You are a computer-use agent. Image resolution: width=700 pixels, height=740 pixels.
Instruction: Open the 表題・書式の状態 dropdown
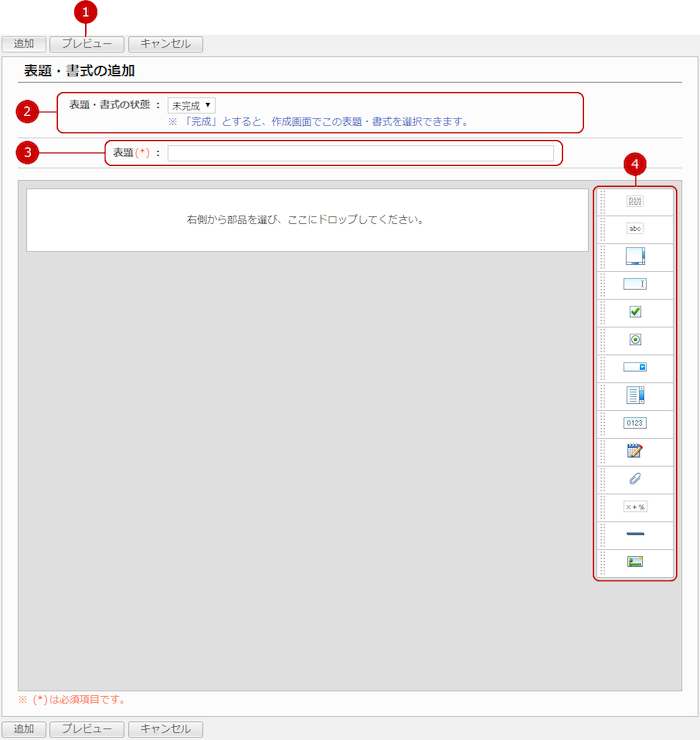coord(191,105)
